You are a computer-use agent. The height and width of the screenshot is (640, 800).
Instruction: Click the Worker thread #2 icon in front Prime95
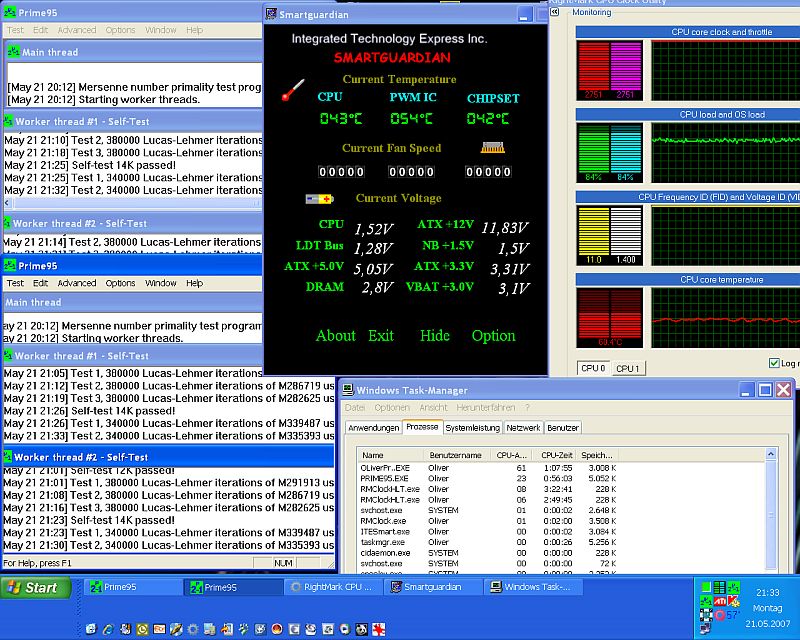(x=8, y=457)
